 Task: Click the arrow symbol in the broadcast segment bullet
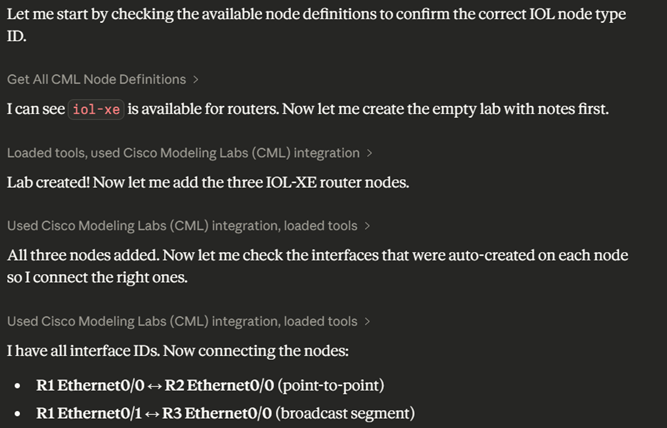point(156,412)
